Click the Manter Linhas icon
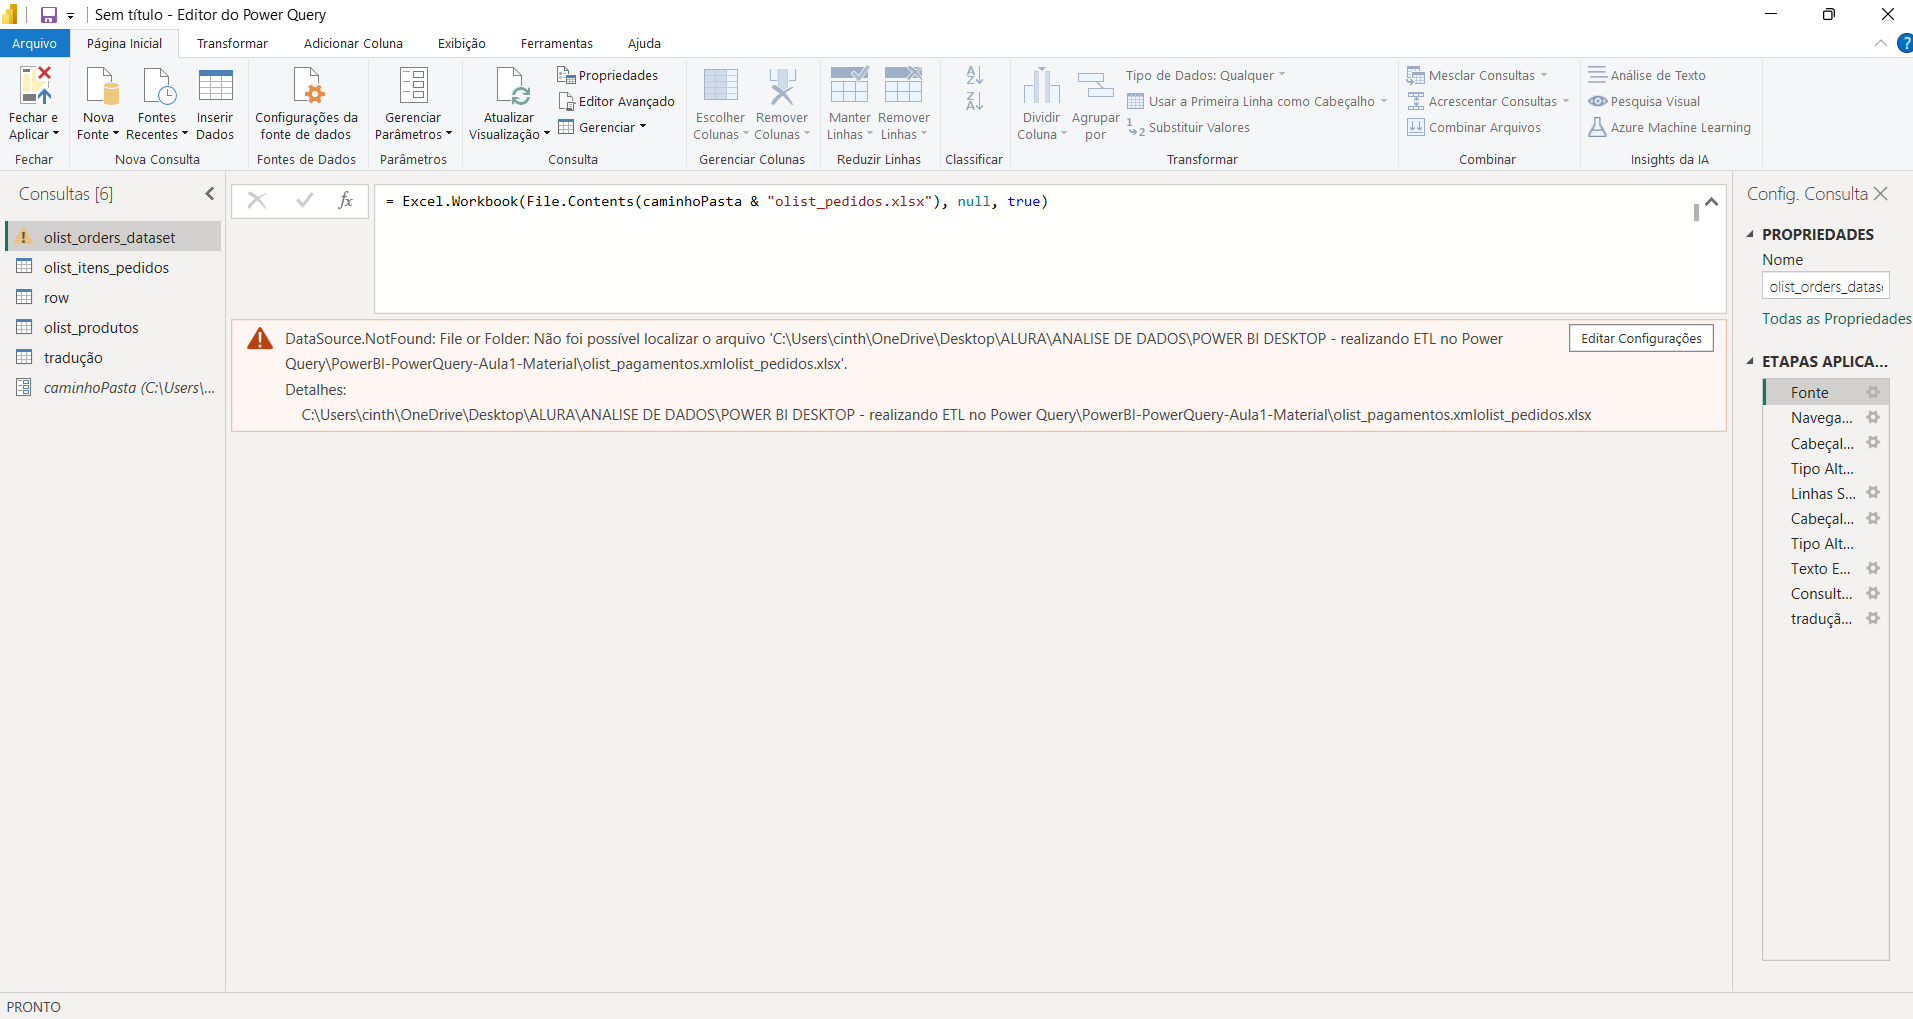Image resolution: width=1913 pixels, height=1019 pixels. pos(850,86)
